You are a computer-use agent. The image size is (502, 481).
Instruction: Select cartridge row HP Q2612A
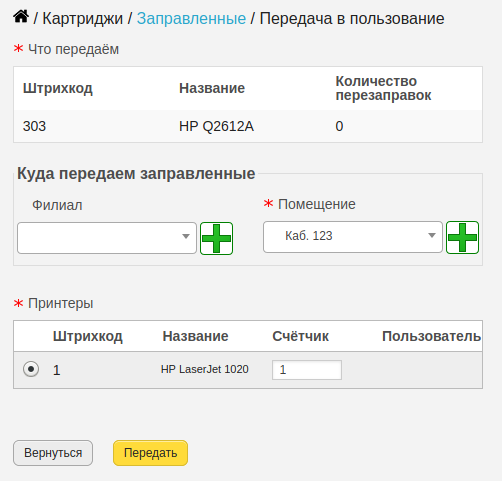click(248, 126)
